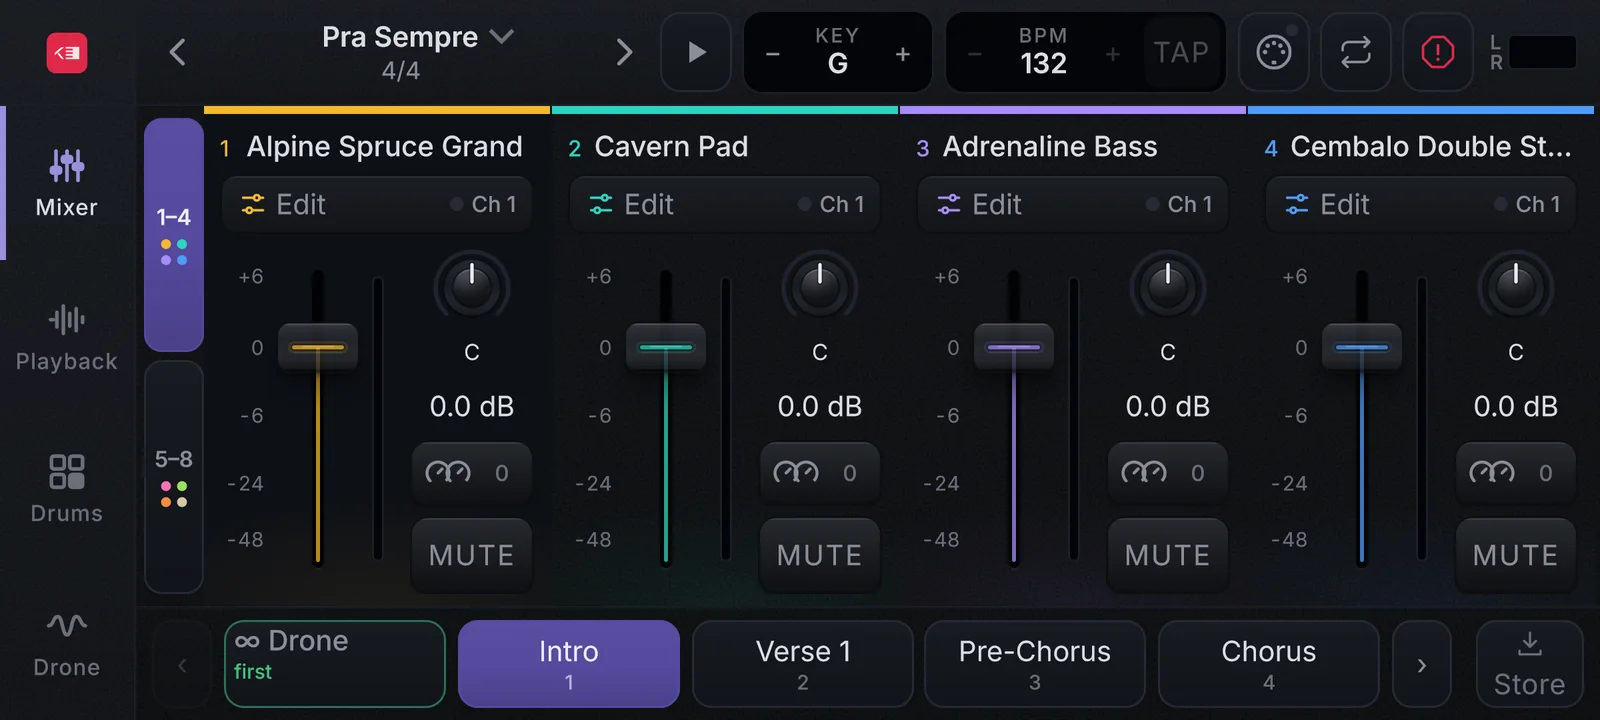Edit the Alpine Spruce Grand channel
The height and width of the screenshot is (720, 1600).
[x=377, y=205]
